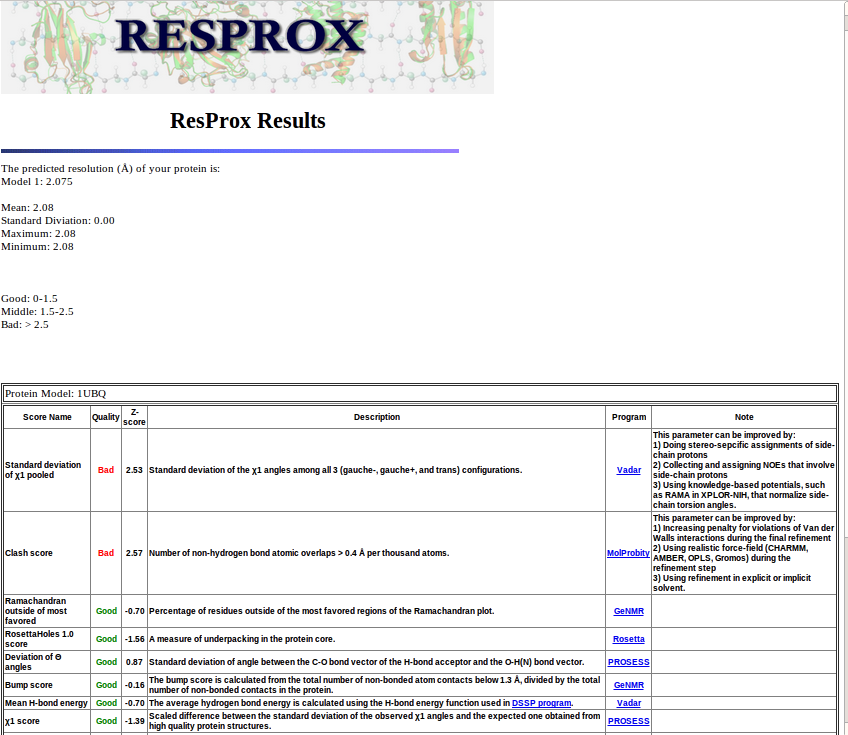Open the Vadar link in Standard deviation row
This screenshot has width=848, height=735.
(x=628, y=470)
